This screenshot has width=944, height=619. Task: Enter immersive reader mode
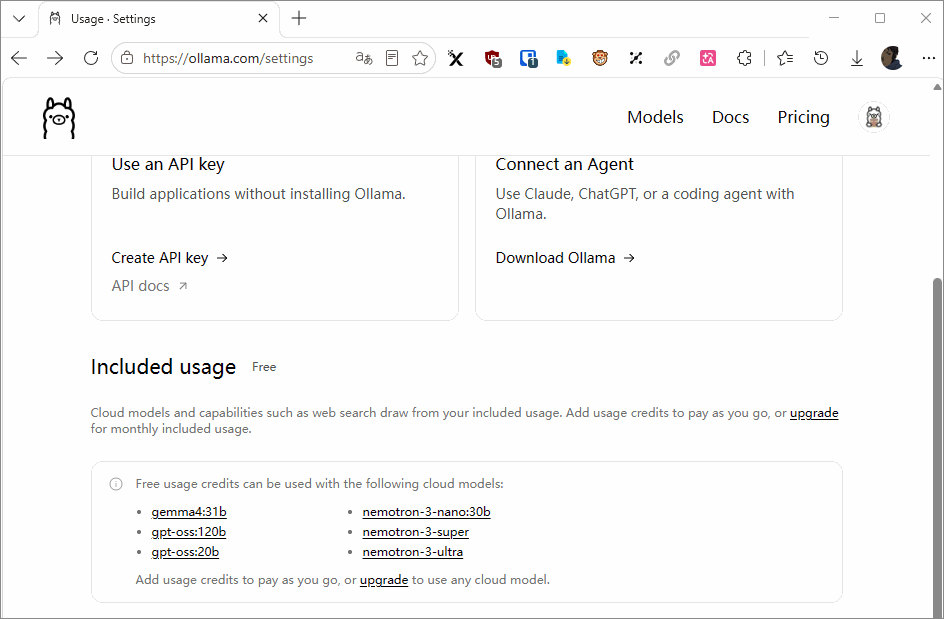pyautogui.click(x=392, y=58)
